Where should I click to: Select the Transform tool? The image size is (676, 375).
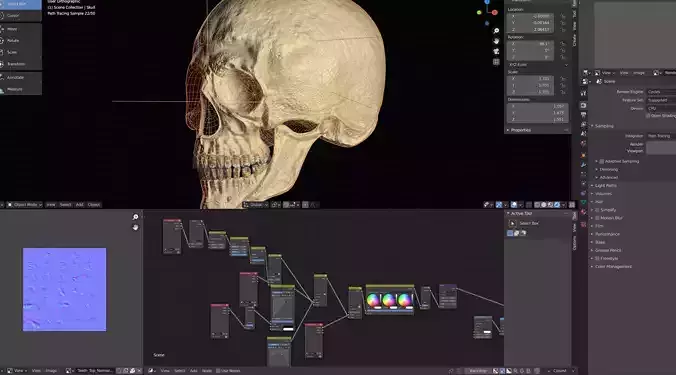point(20,64)
